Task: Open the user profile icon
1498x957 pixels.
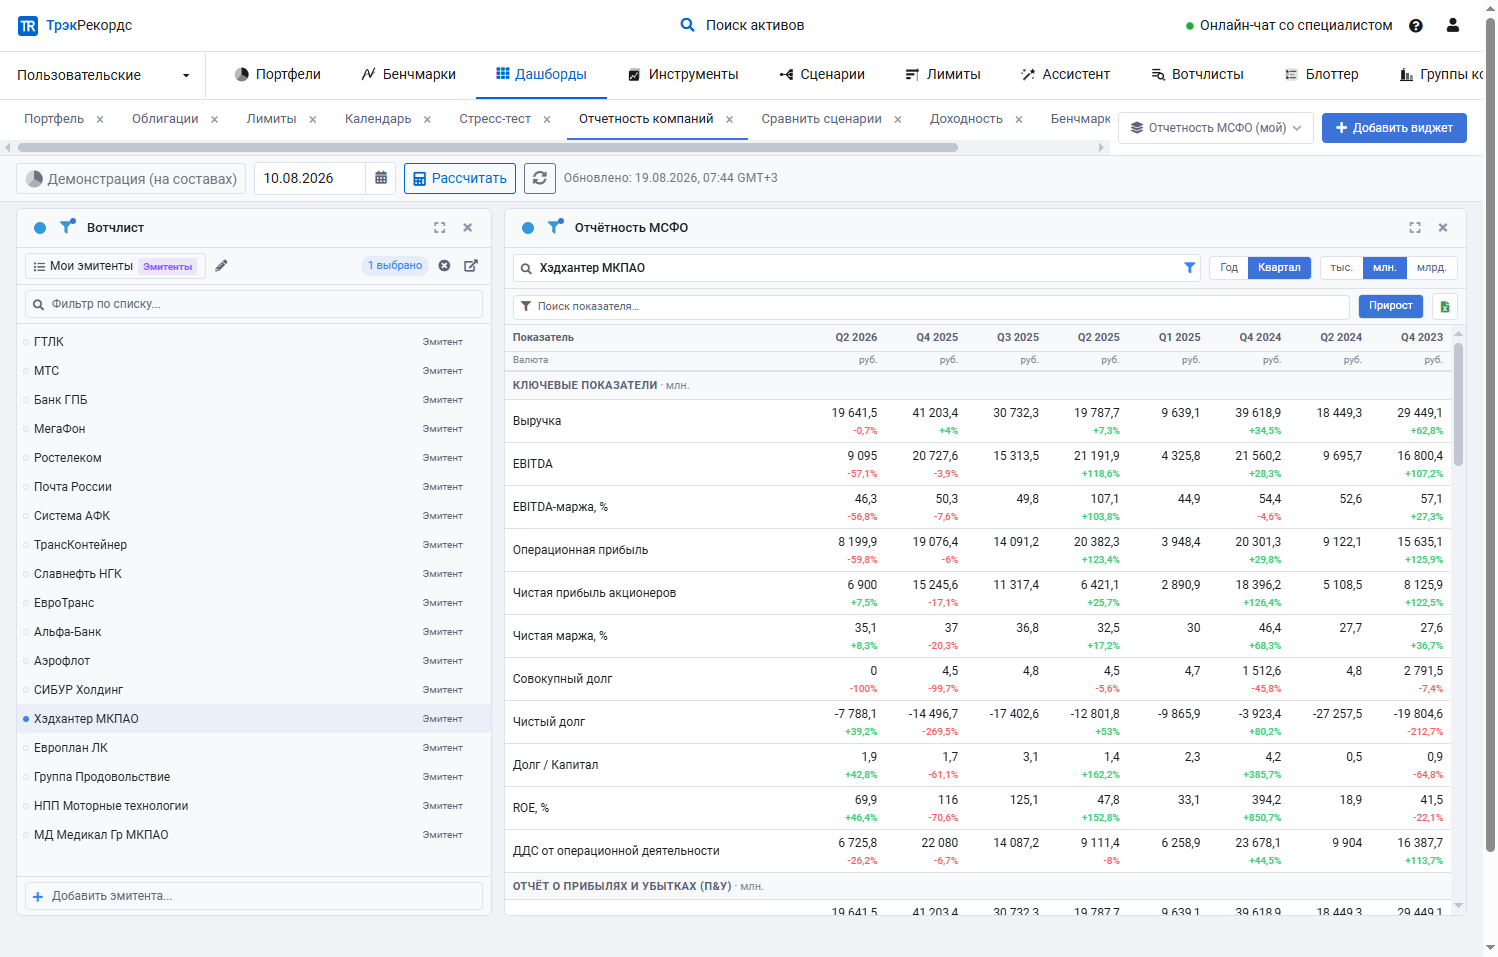Action: coord(1453,25)
